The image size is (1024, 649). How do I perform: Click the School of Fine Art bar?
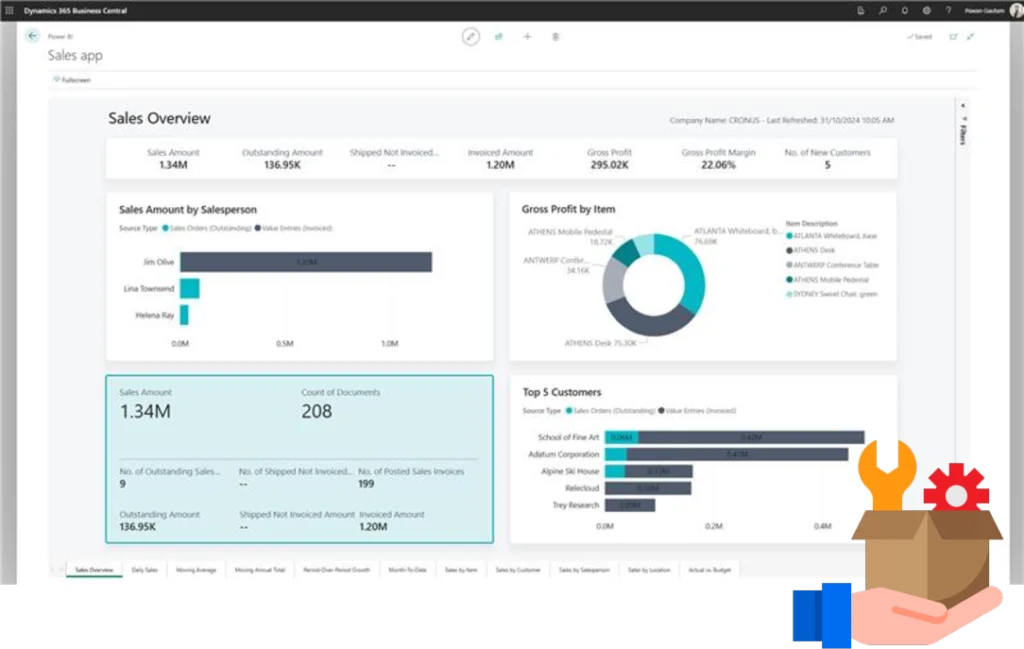pyautogui.click(x=735, y=437)
